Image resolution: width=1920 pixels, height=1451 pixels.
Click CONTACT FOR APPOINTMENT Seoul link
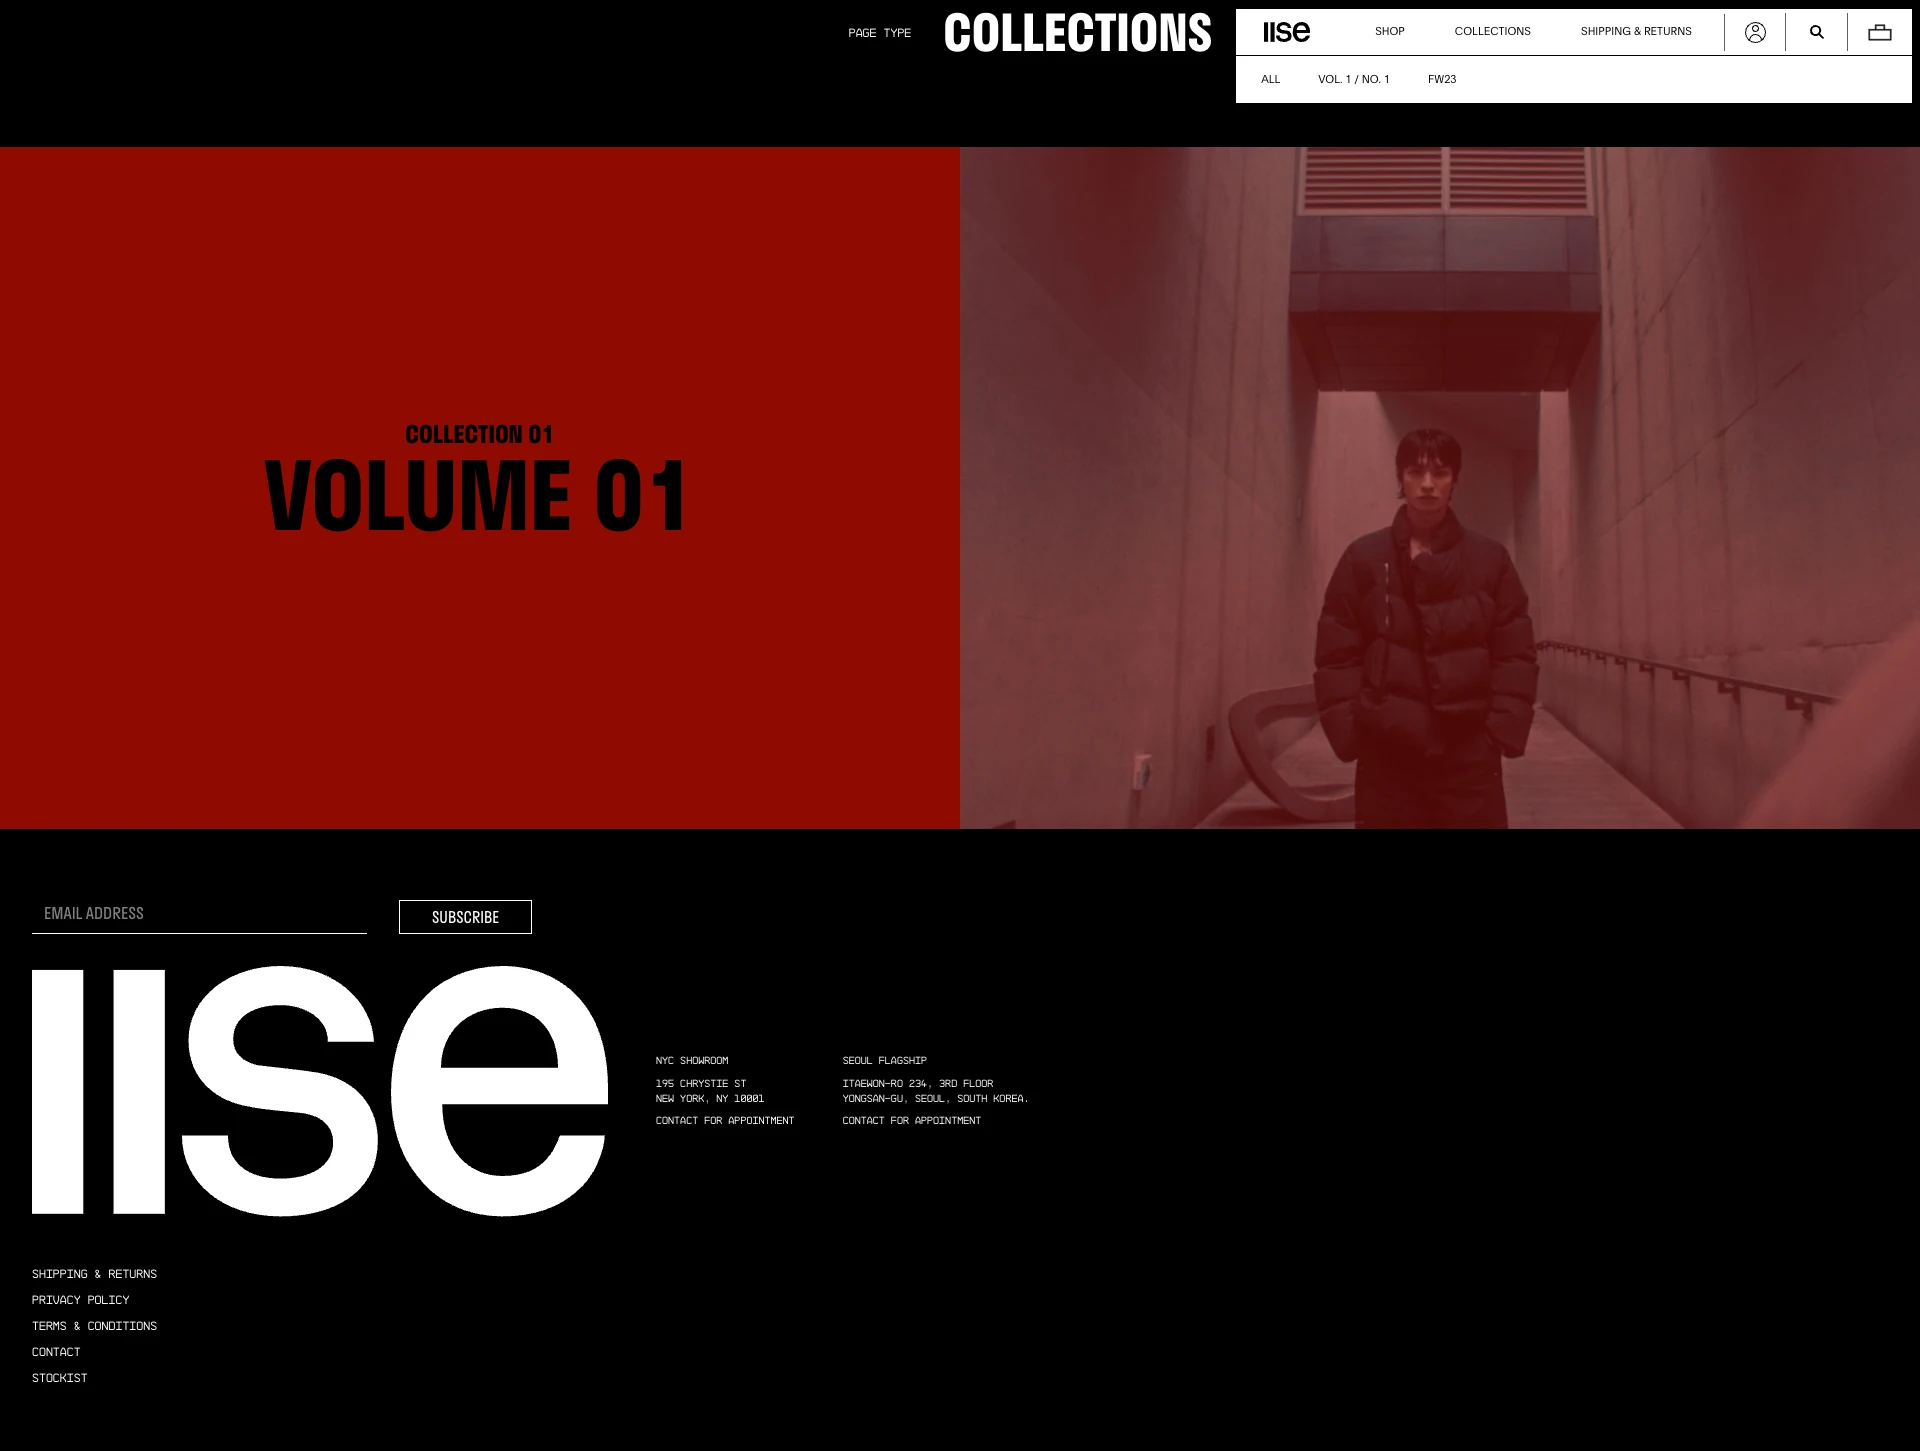pyautogui.click(x=911, y=1120)
